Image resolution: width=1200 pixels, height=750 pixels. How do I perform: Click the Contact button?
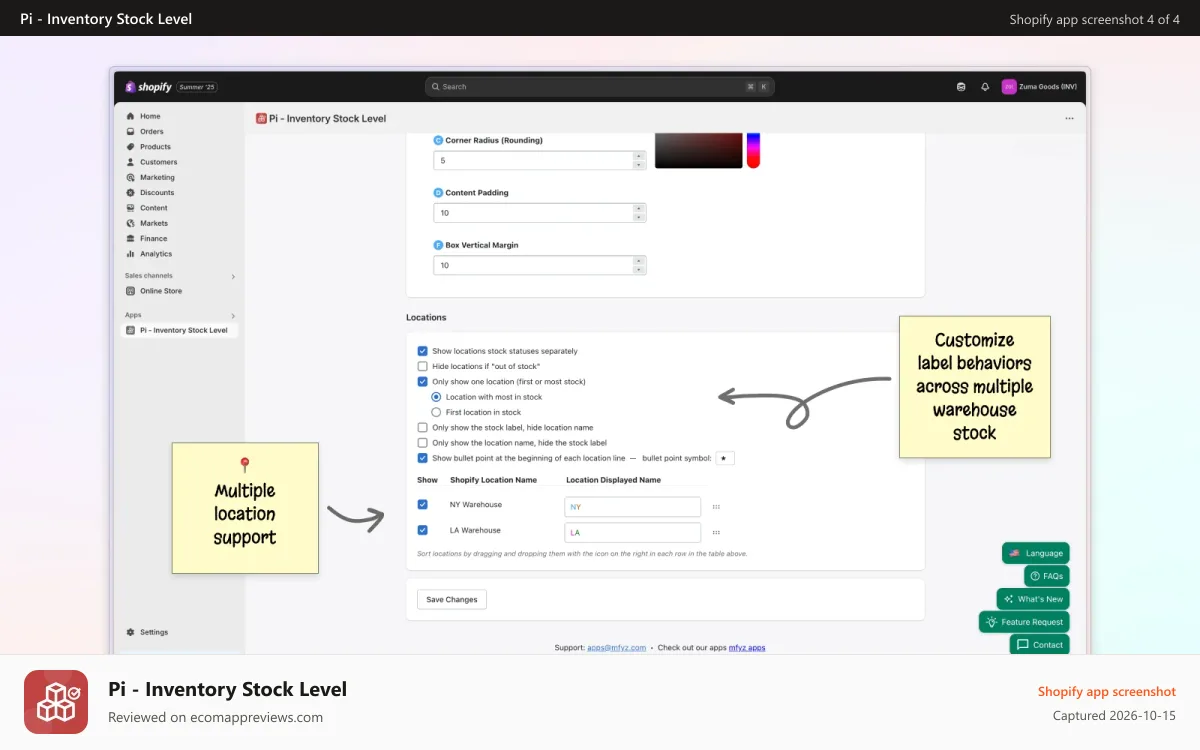click(1040, 645)
